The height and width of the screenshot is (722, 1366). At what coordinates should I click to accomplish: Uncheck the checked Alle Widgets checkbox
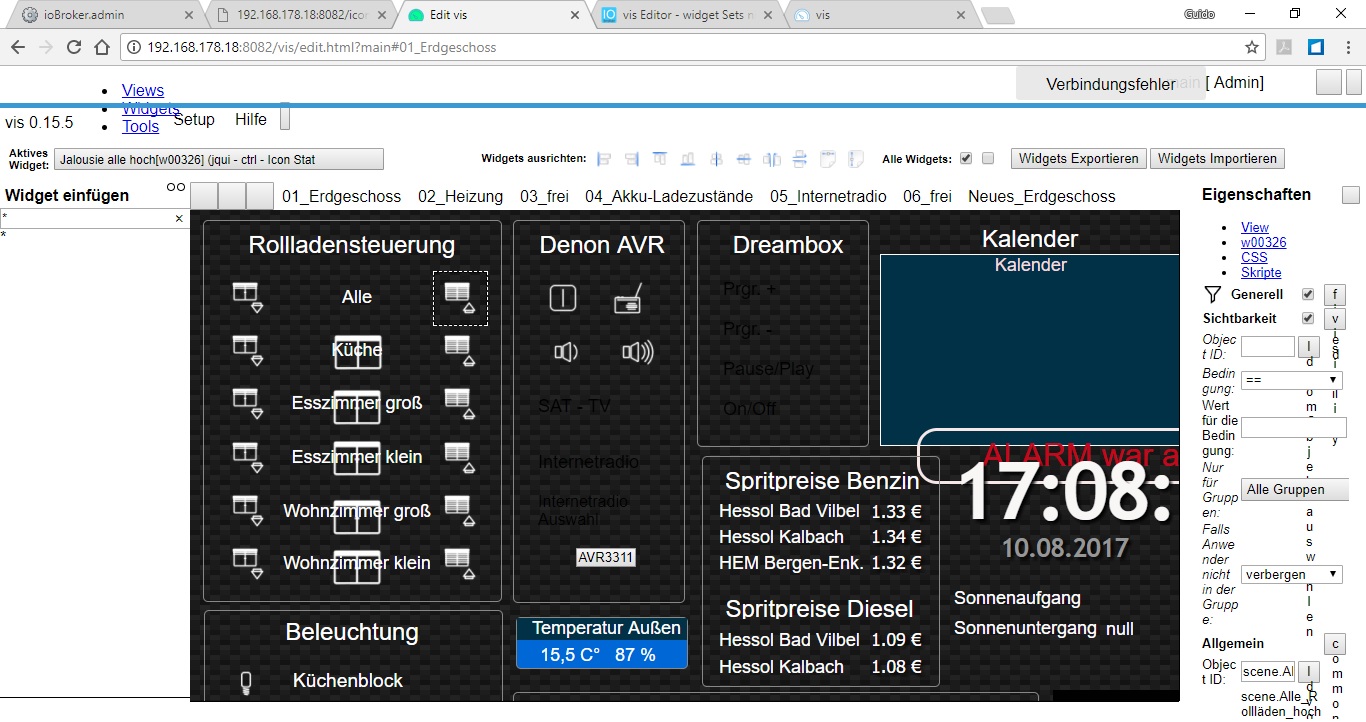tap(965, 158)
